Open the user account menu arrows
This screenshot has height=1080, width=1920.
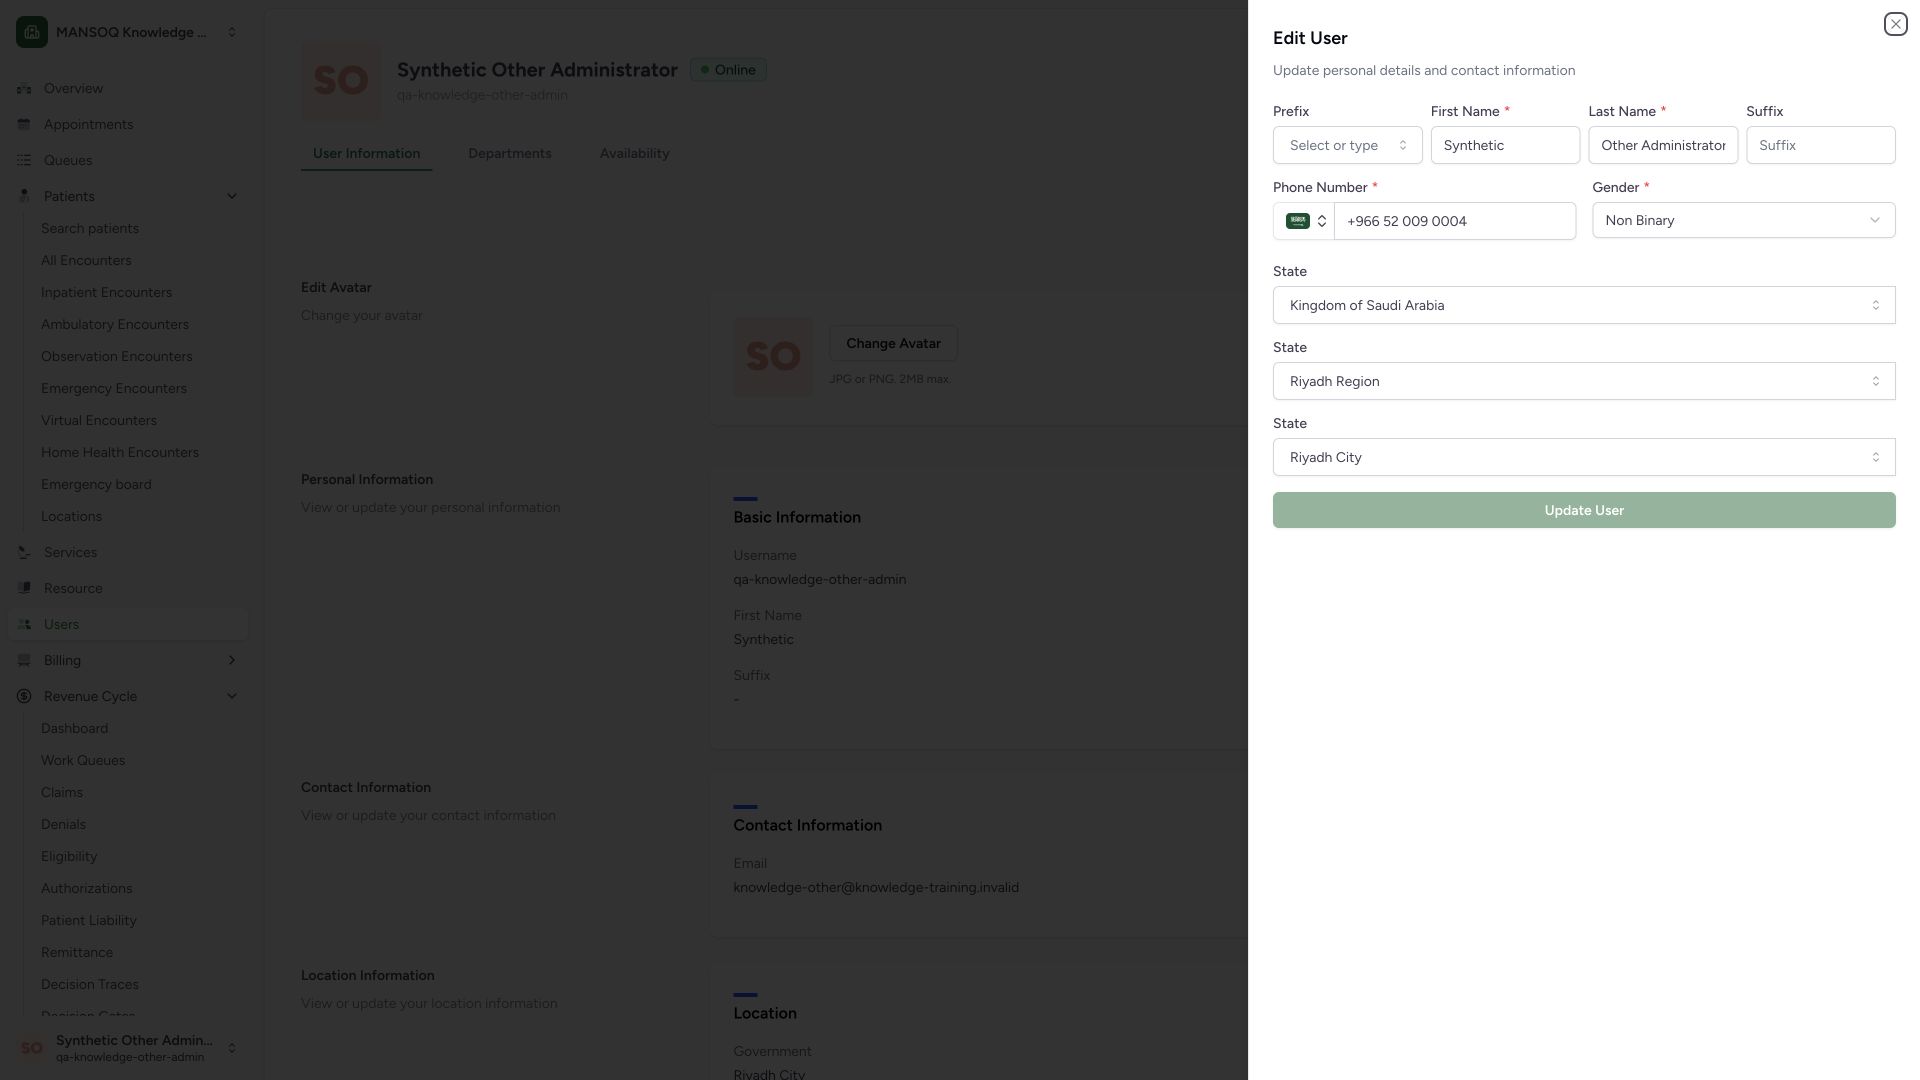pos(232,1048)
